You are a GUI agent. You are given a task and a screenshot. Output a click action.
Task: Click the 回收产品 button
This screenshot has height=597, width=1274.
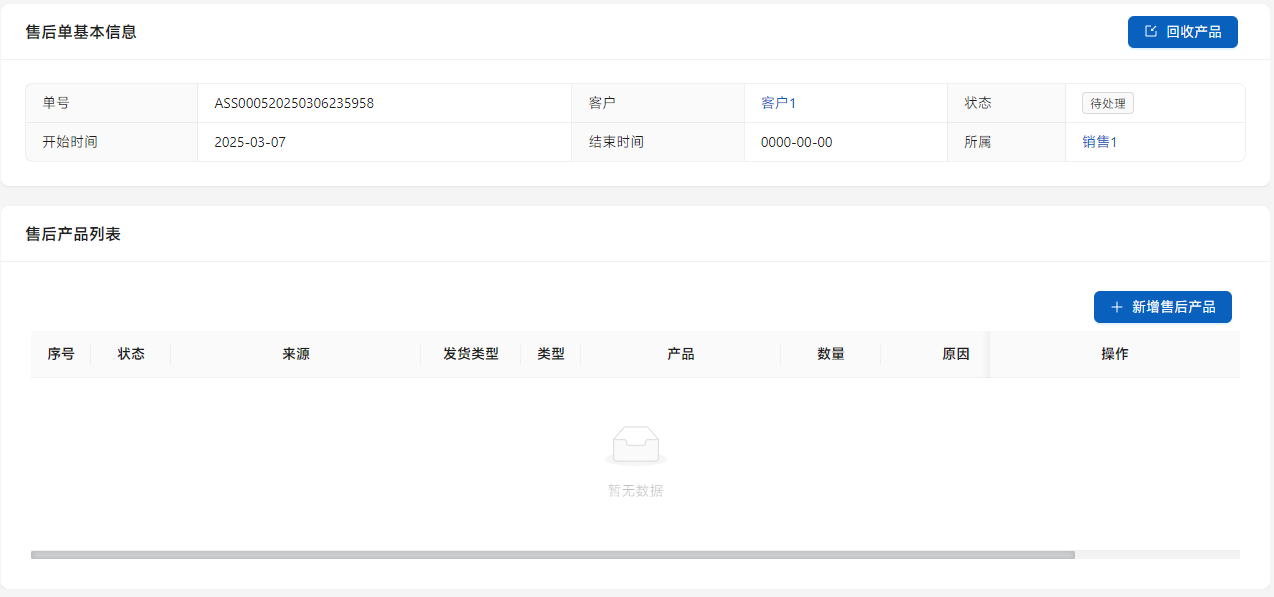tap(1182, 32)
